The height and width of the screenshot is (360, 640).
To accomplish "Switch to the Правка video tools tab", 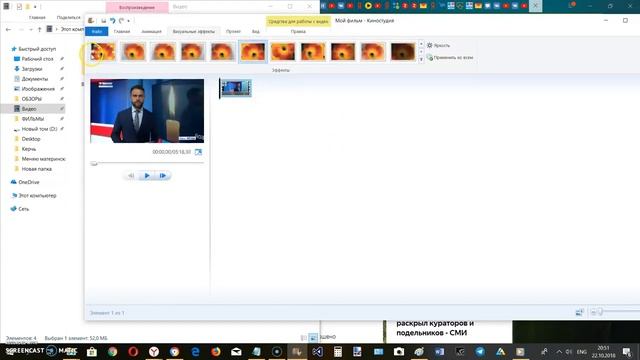I will pyautogui.click(x=298, y=31).
